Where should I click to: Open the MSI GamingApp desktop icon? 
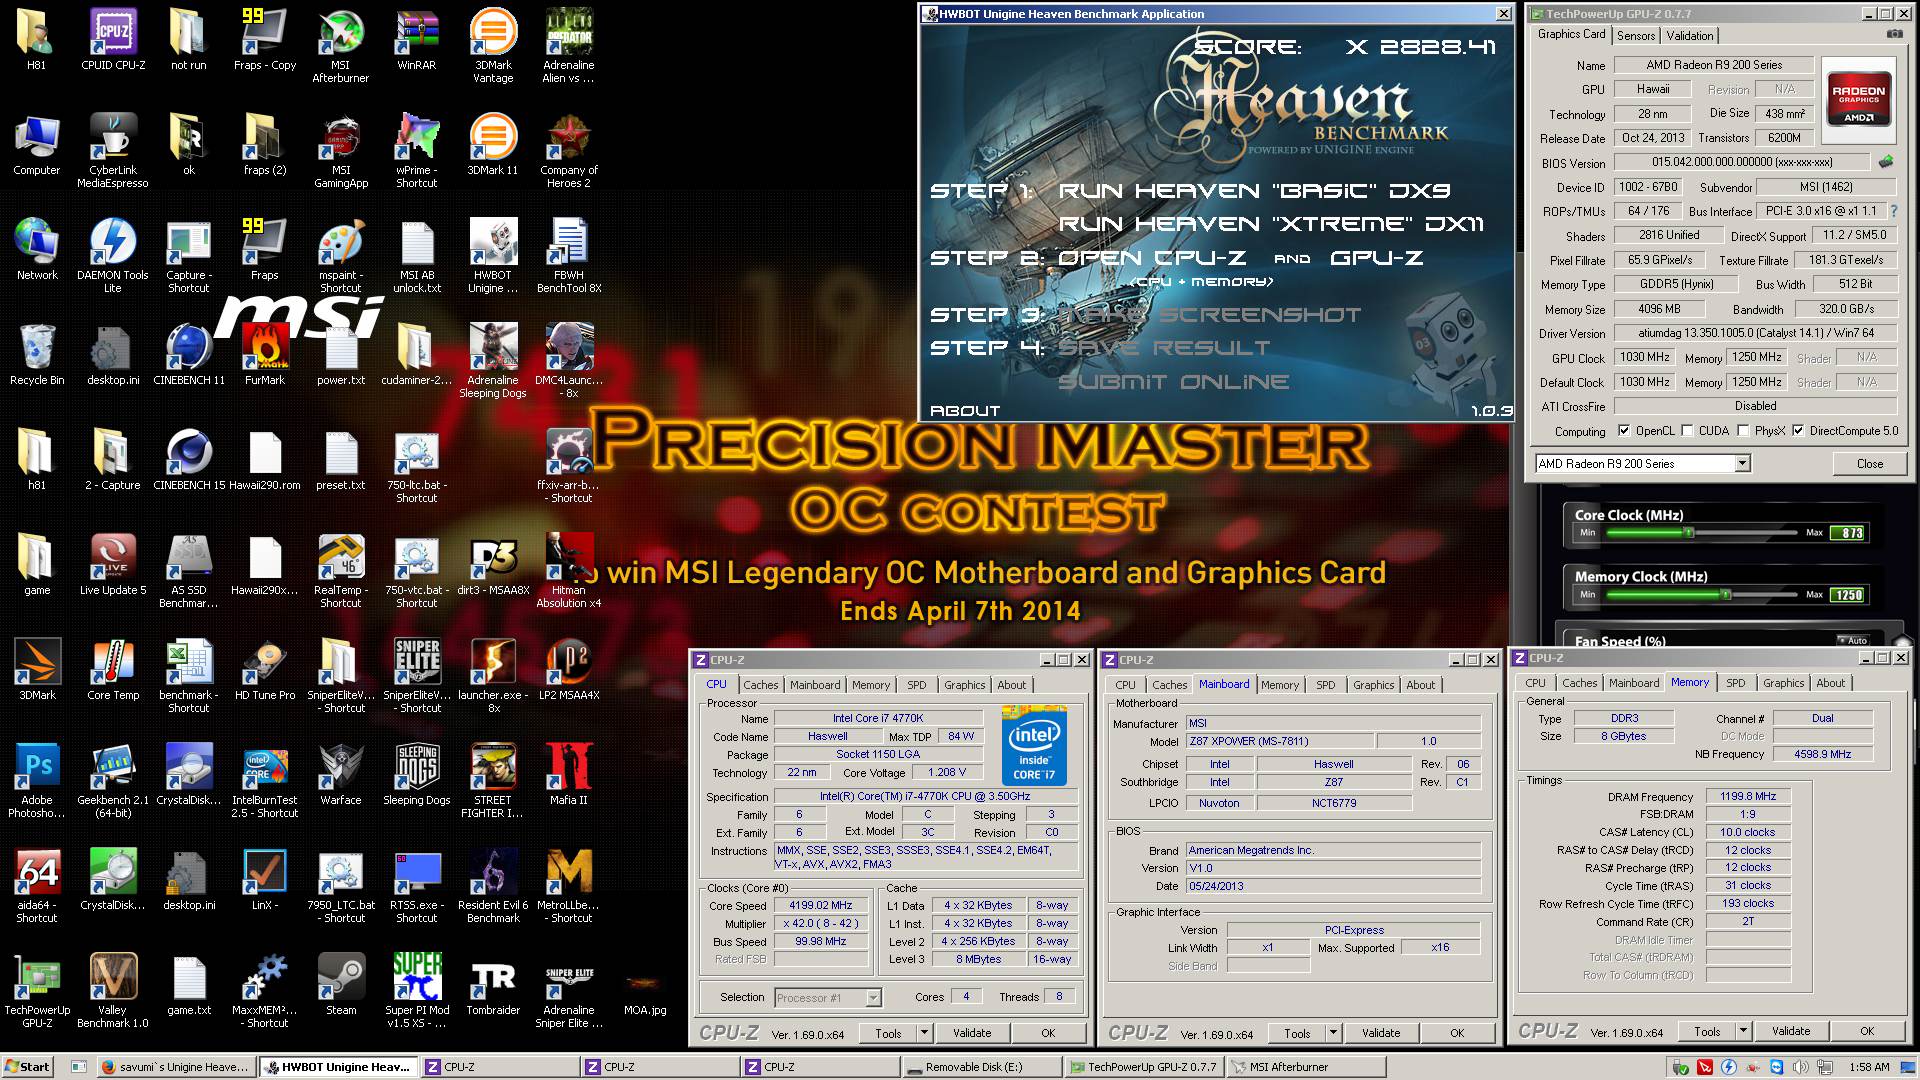click(341, 151)
